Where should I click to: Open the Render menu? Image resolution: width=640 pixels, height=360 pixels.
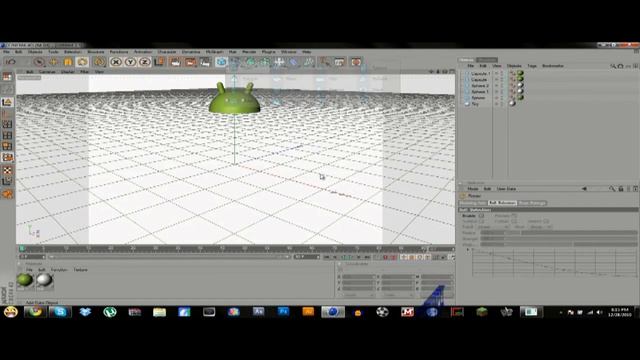tap(249, 52)
